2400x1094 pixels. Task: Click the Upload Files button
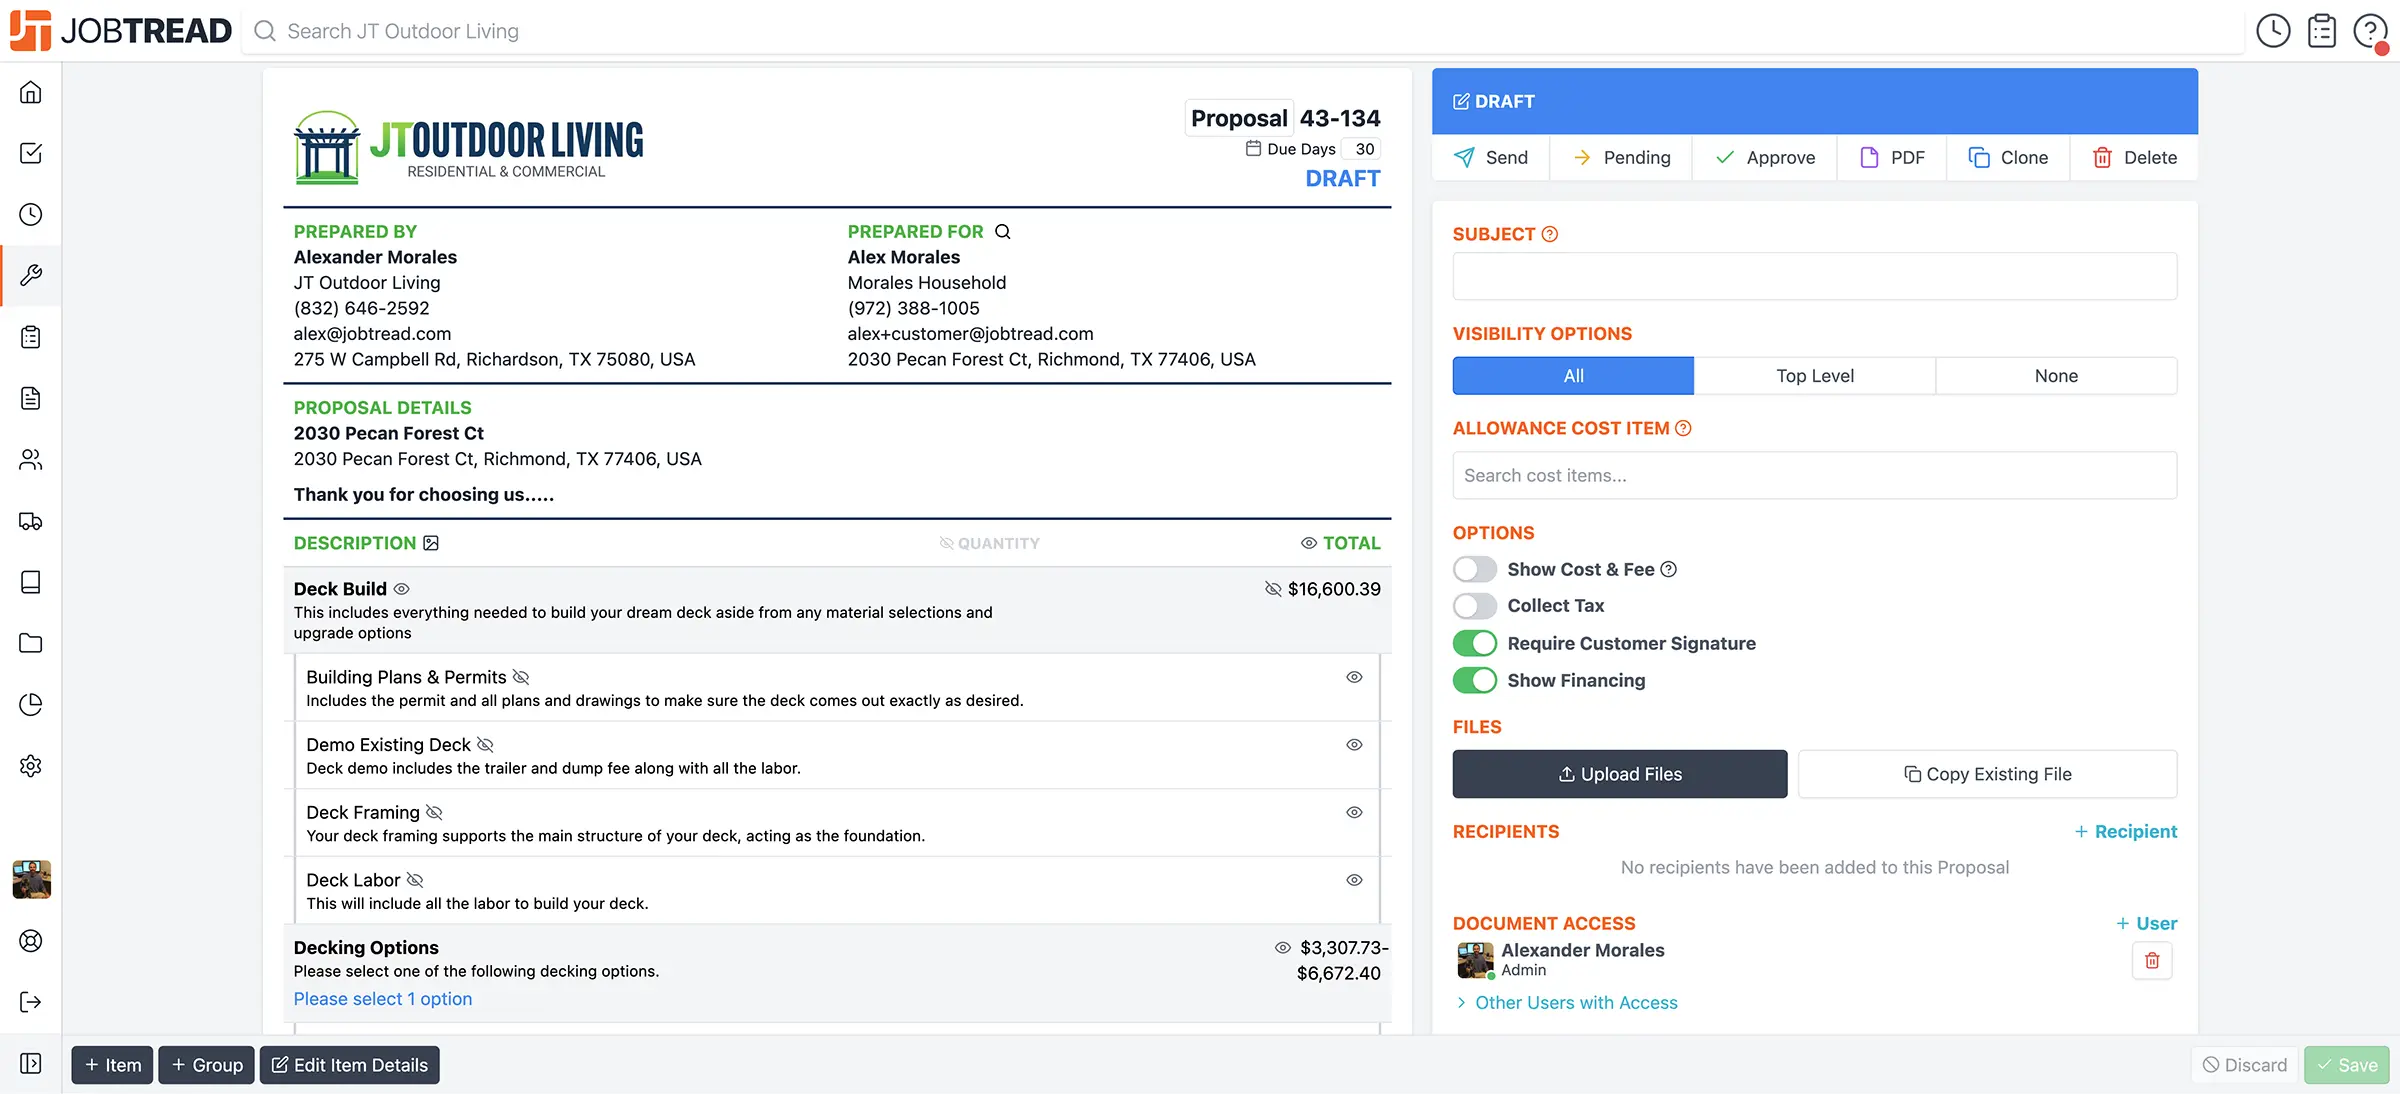(x=1619, y=774)
